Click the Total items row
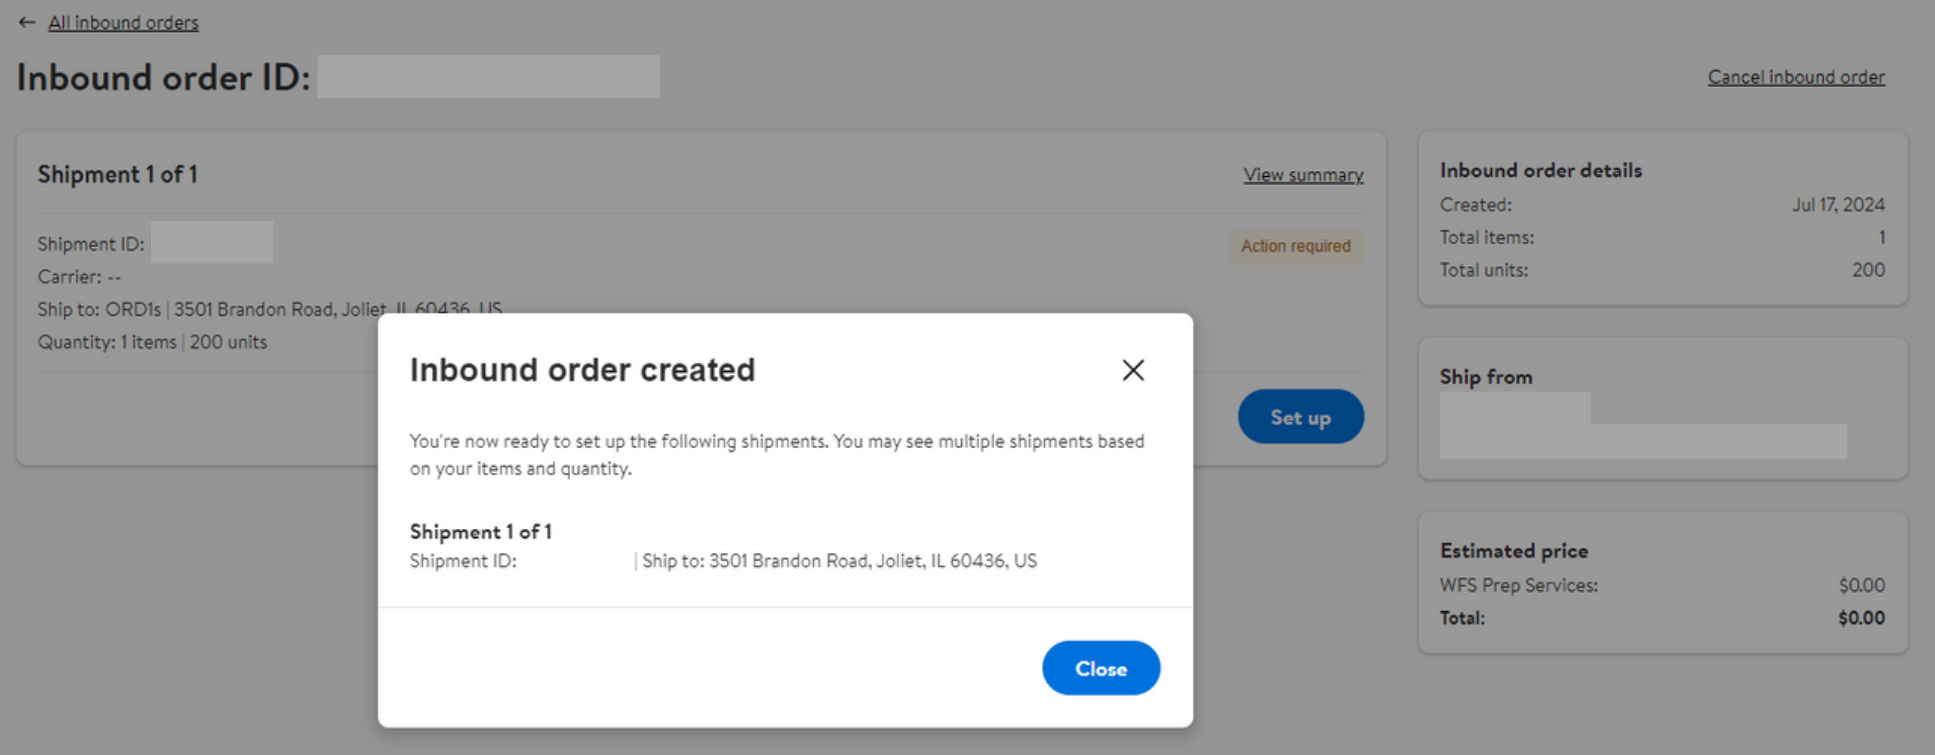 click(x=1662, y=238)
